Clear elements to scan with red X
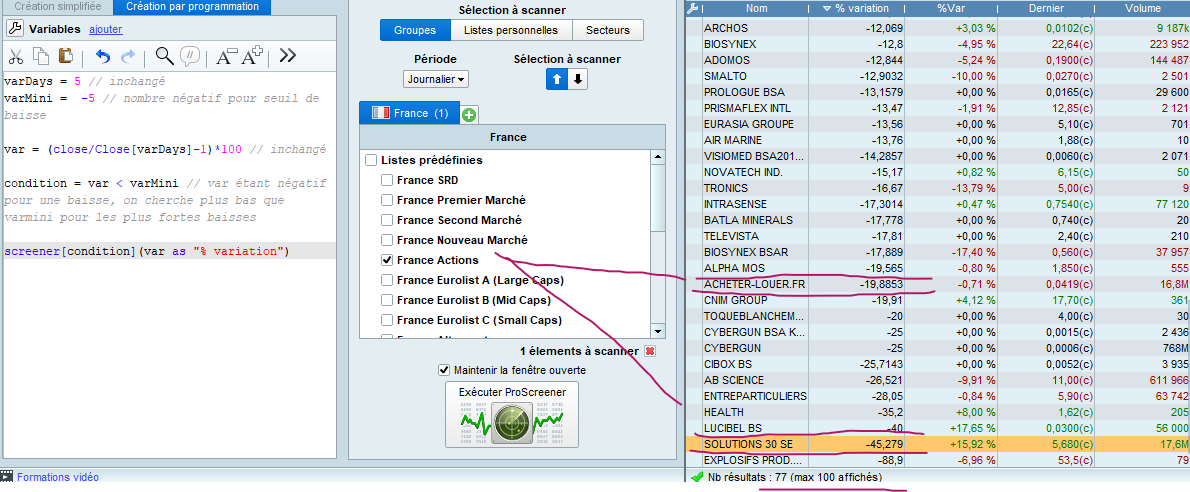 [649, 352]
